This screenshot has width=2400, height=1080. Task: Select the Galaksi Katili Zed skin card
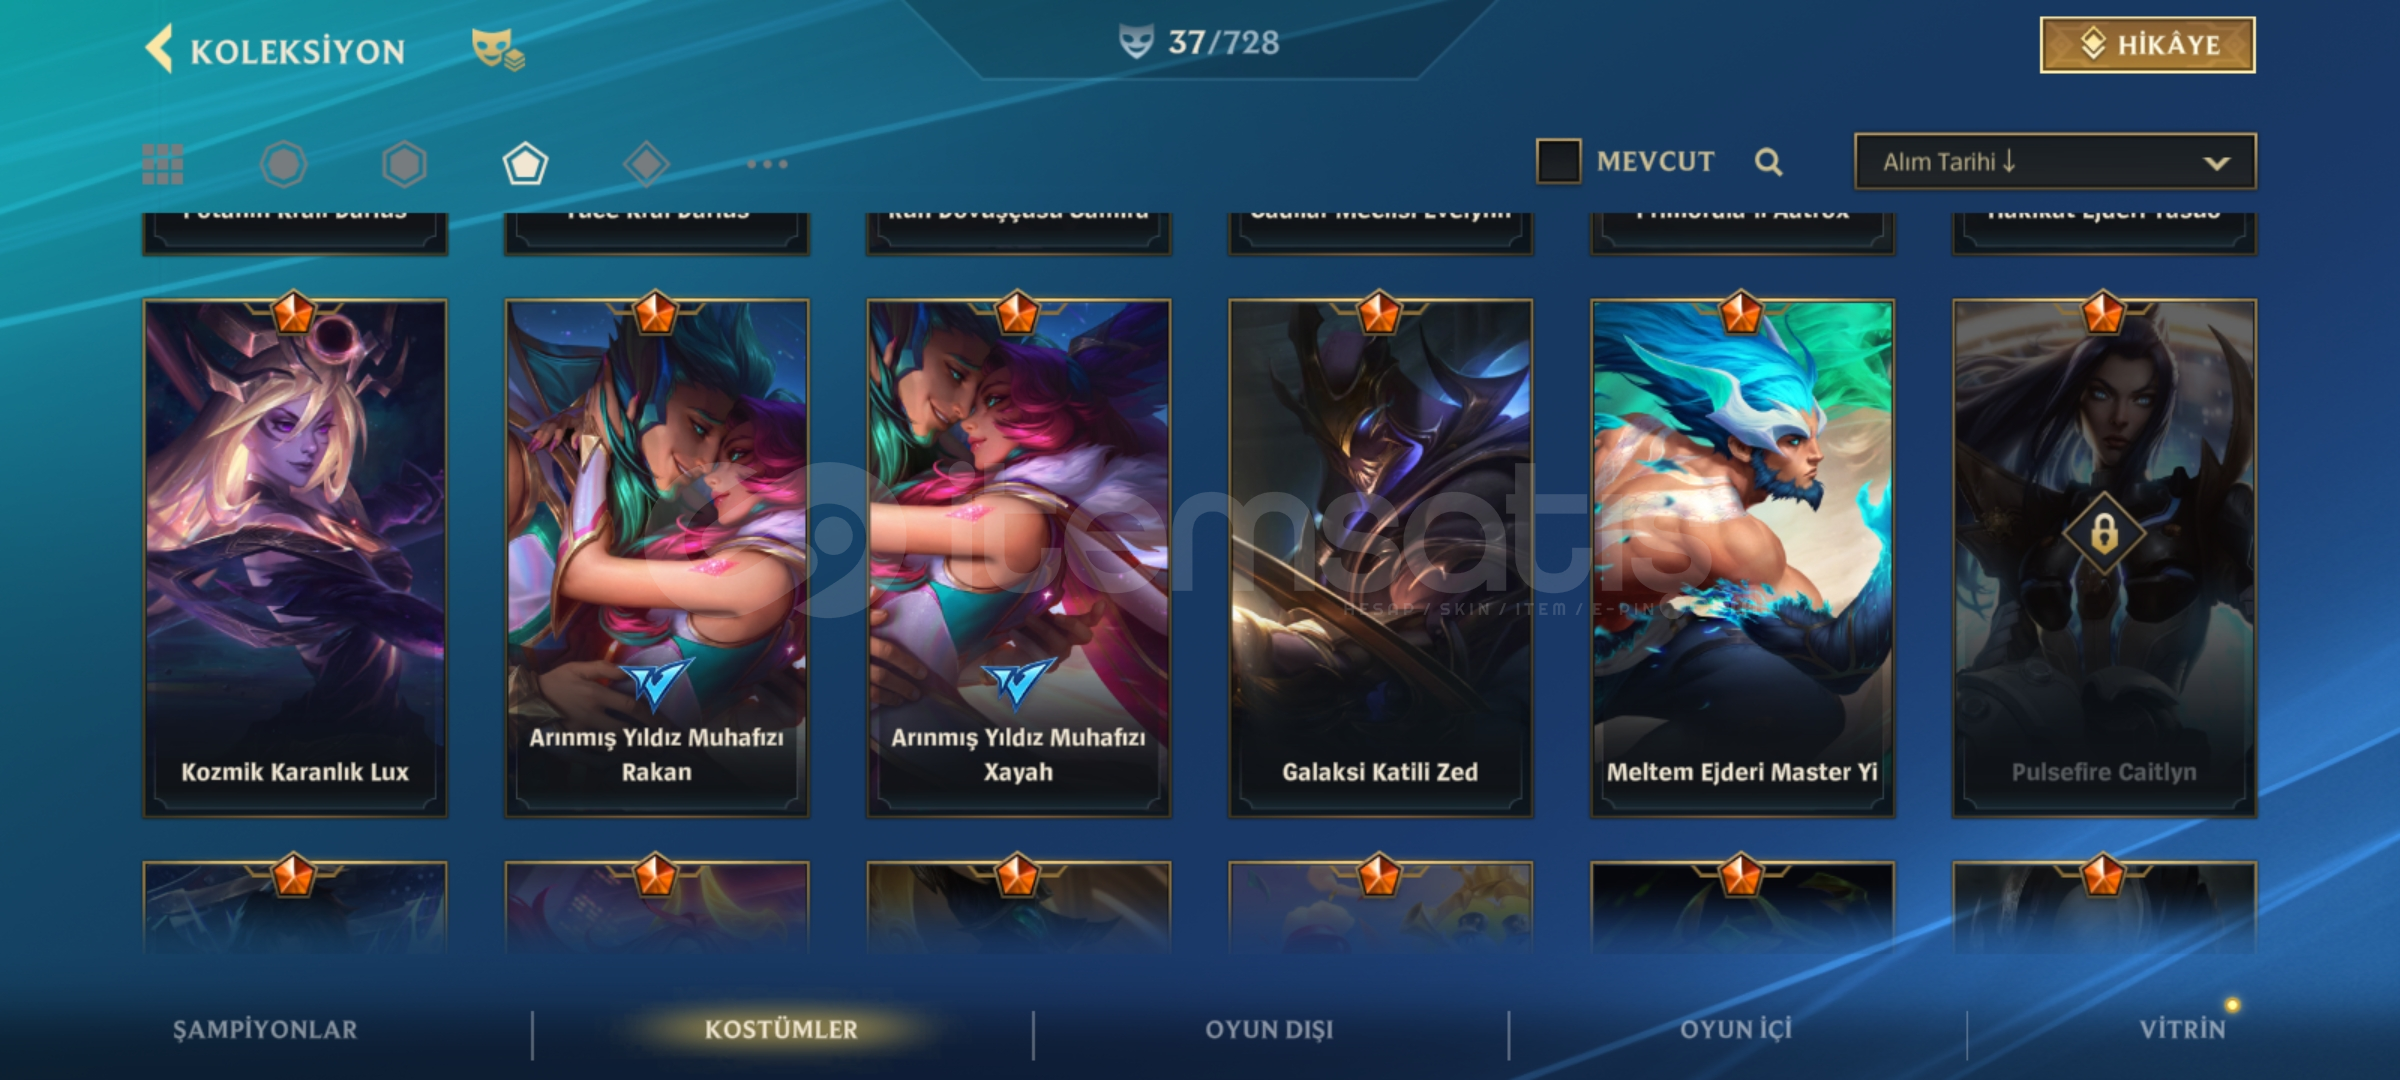point(1380,558)
